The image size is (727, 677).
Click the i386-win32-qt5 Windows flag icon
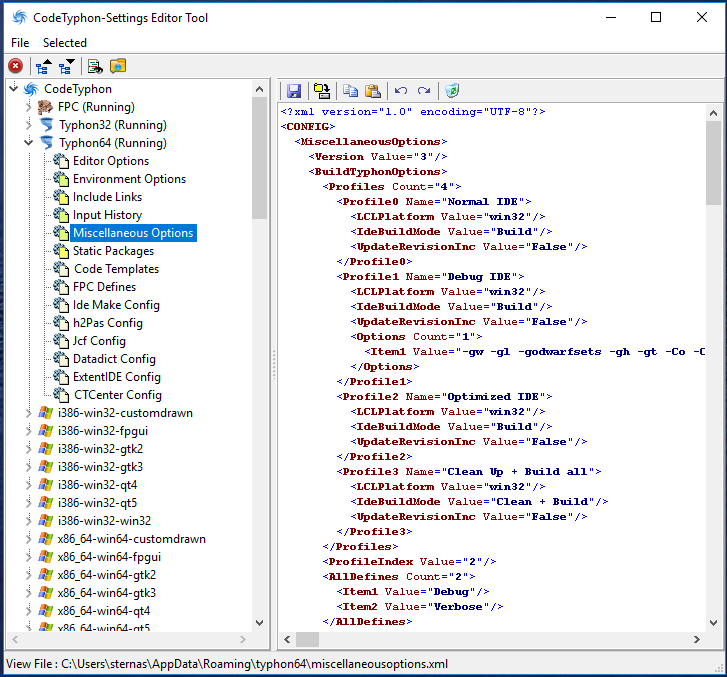coord(45,503)
